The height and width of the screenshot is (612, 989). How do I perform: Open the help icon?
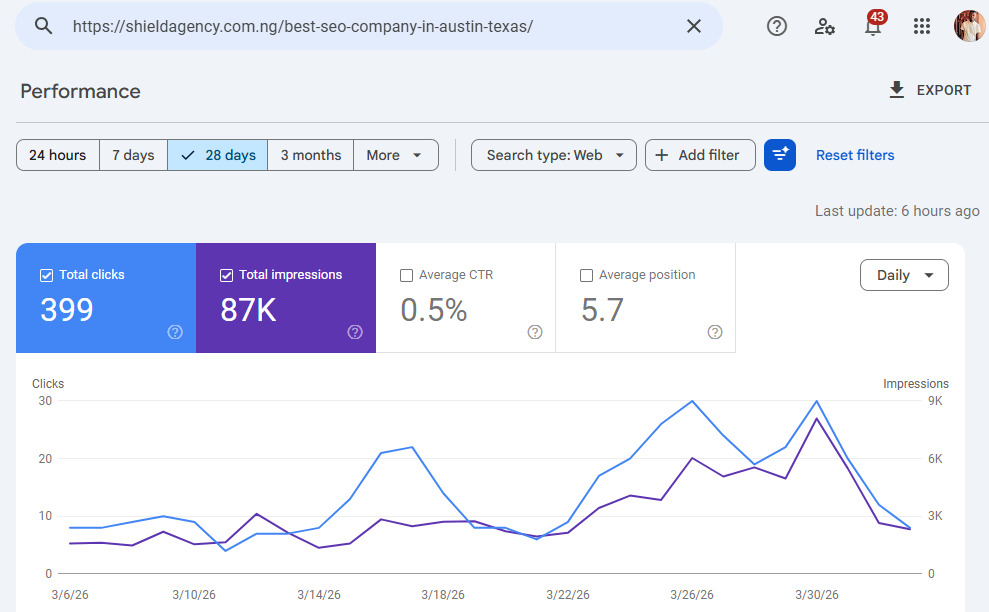pyautogui.click(x=777, y=26)
